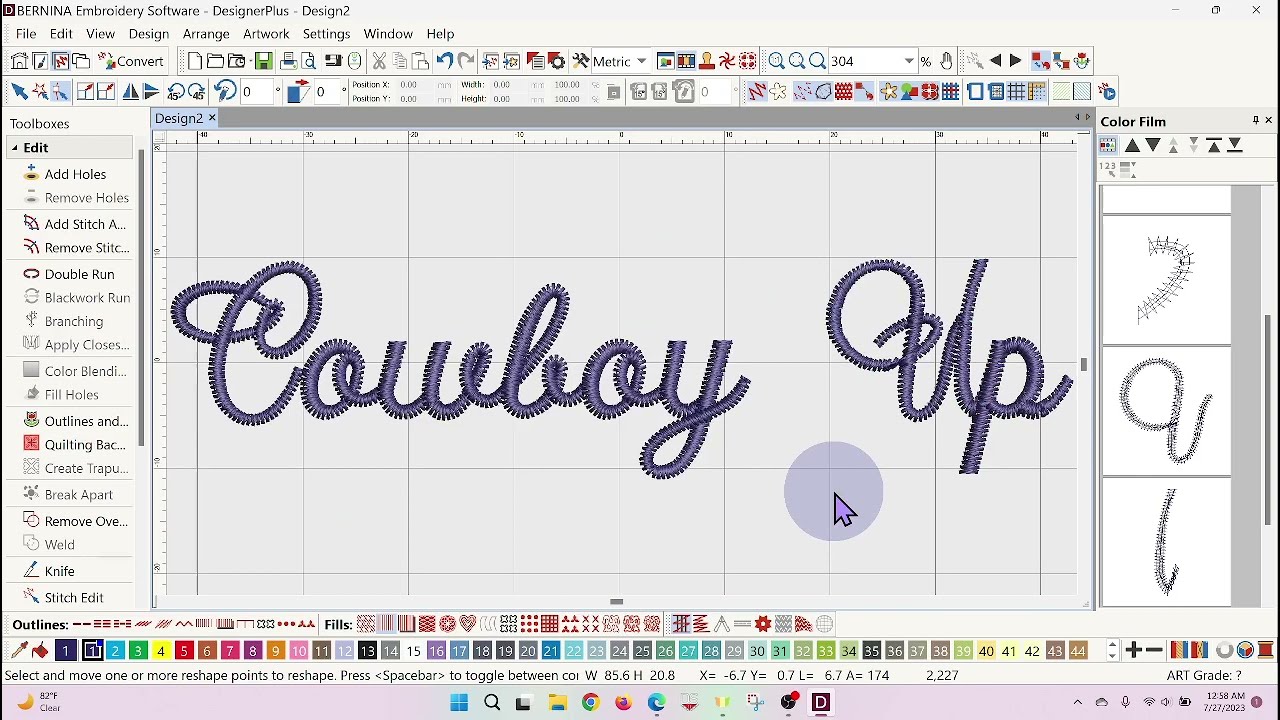Viewport: 1280px width, 720px height.
Task: Toggle the Show Grid icon
Action: click(1017, 92)
